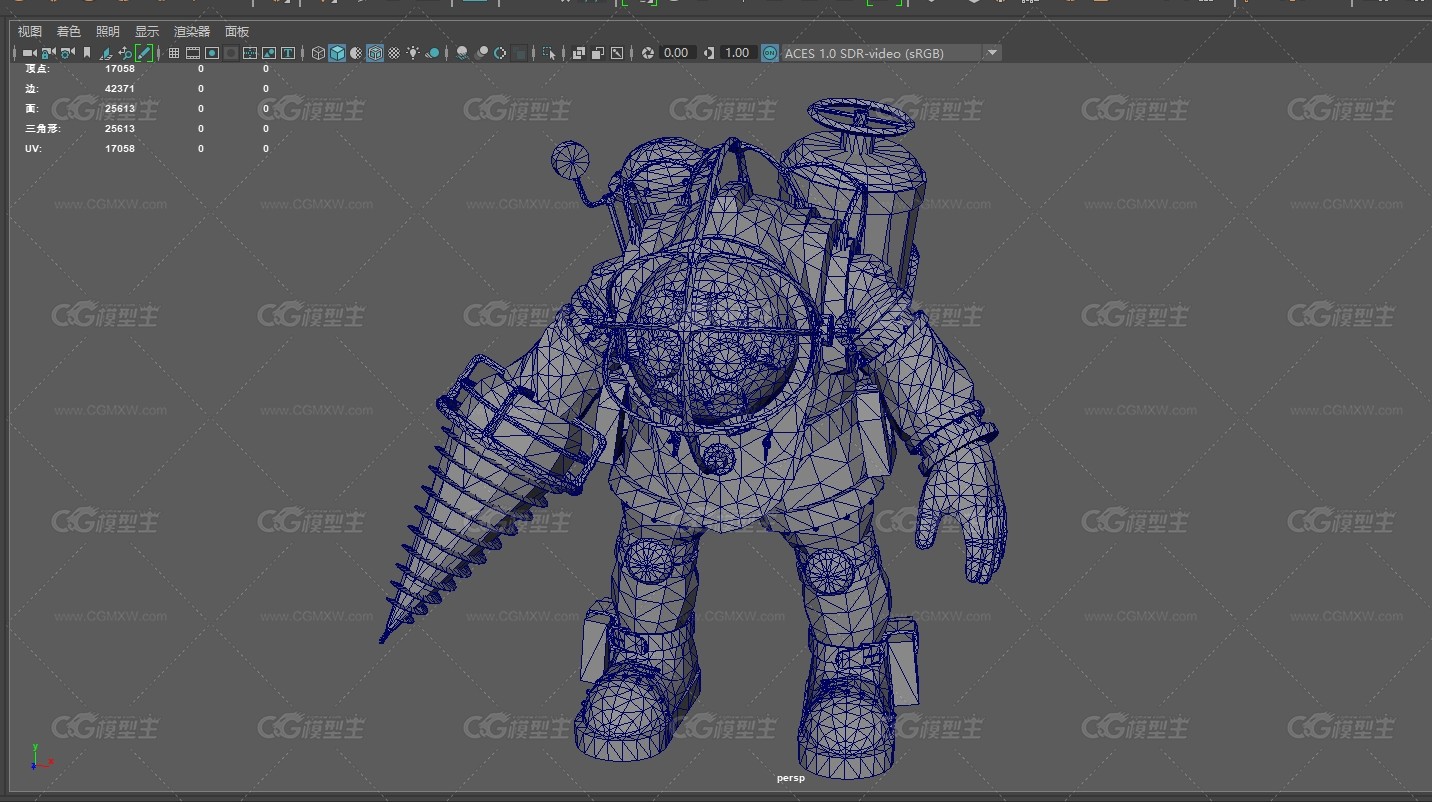Image resolution: width=1432 pixels, height=802 pixels.
Task: Open Camera Attributes icon in panel toolbar
Action: point(67,53)
